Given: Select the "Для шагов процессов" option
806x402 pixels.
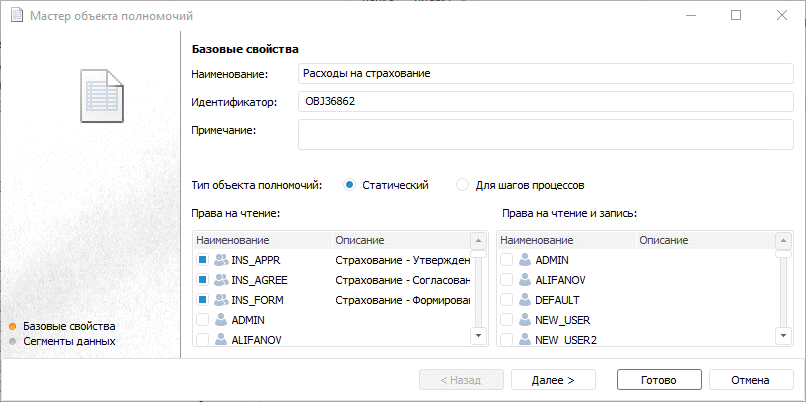Looking at the screenshot, I should (x=462, y=185).
